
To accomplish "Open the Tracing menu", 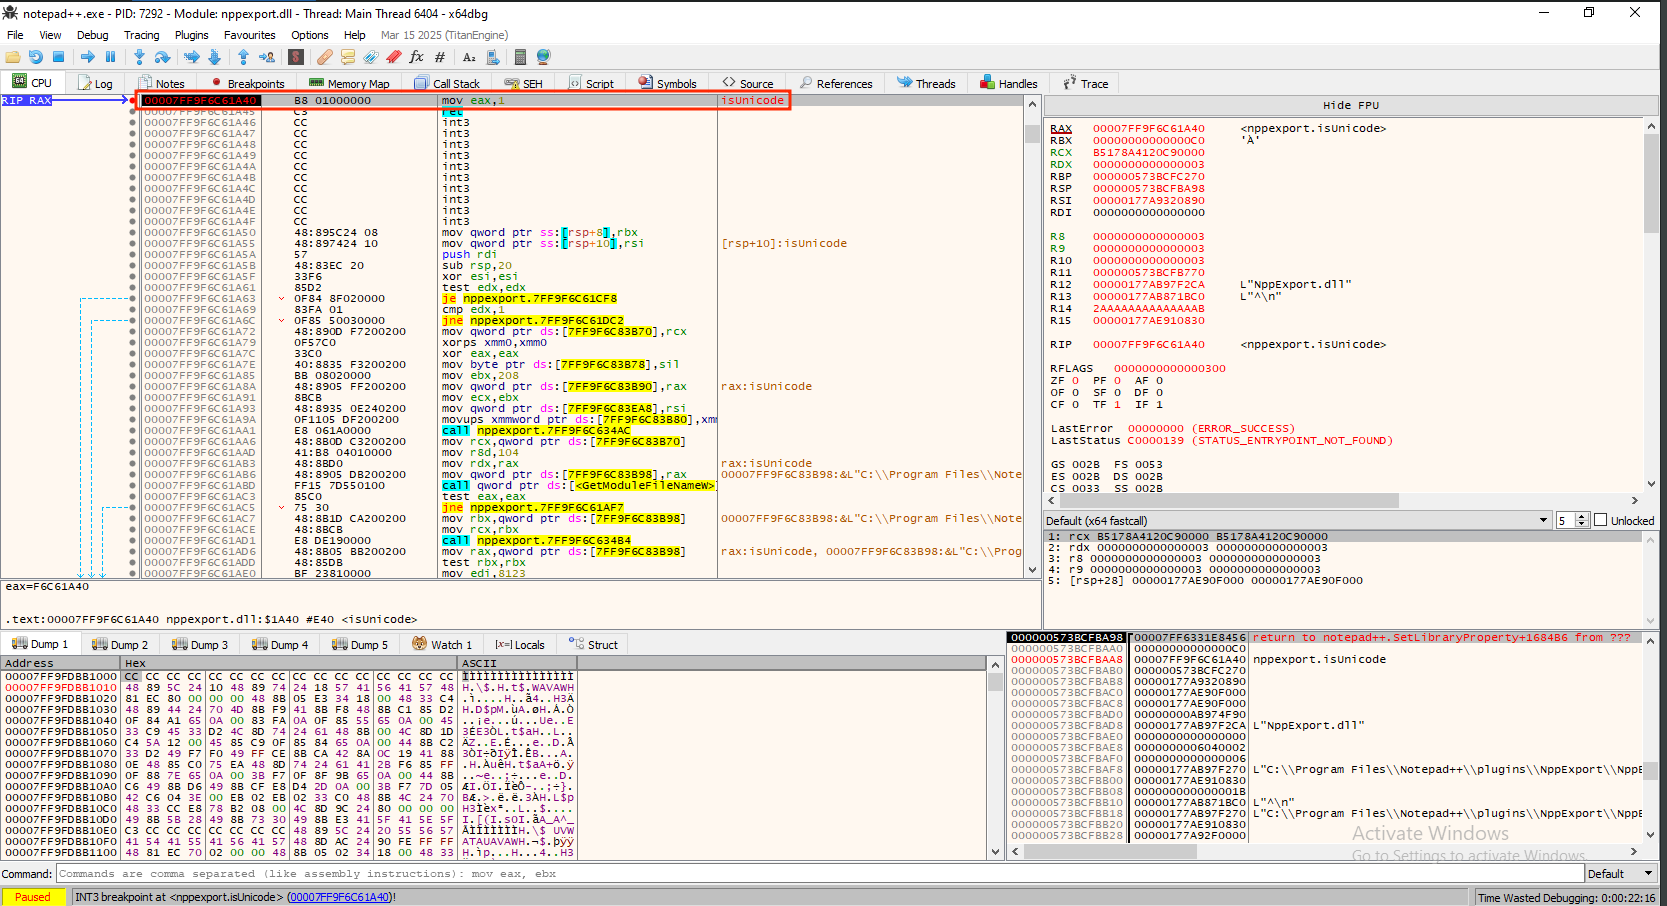I will coord(141,35).
